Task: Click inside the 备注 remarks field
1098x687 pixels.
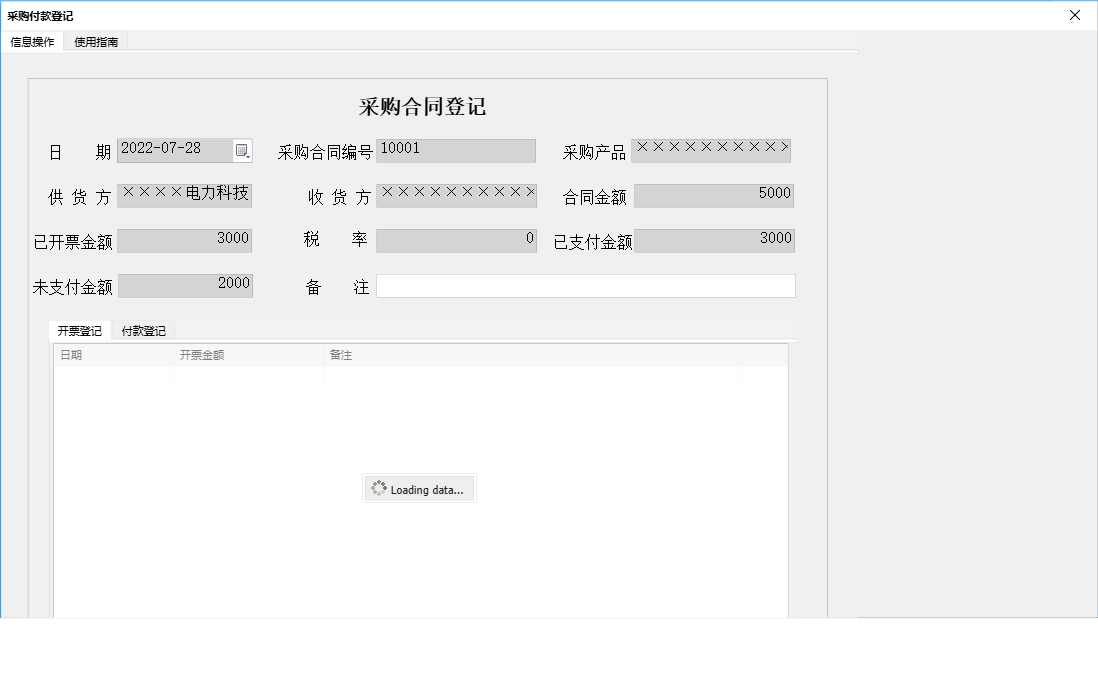Action: pos(585,286)
